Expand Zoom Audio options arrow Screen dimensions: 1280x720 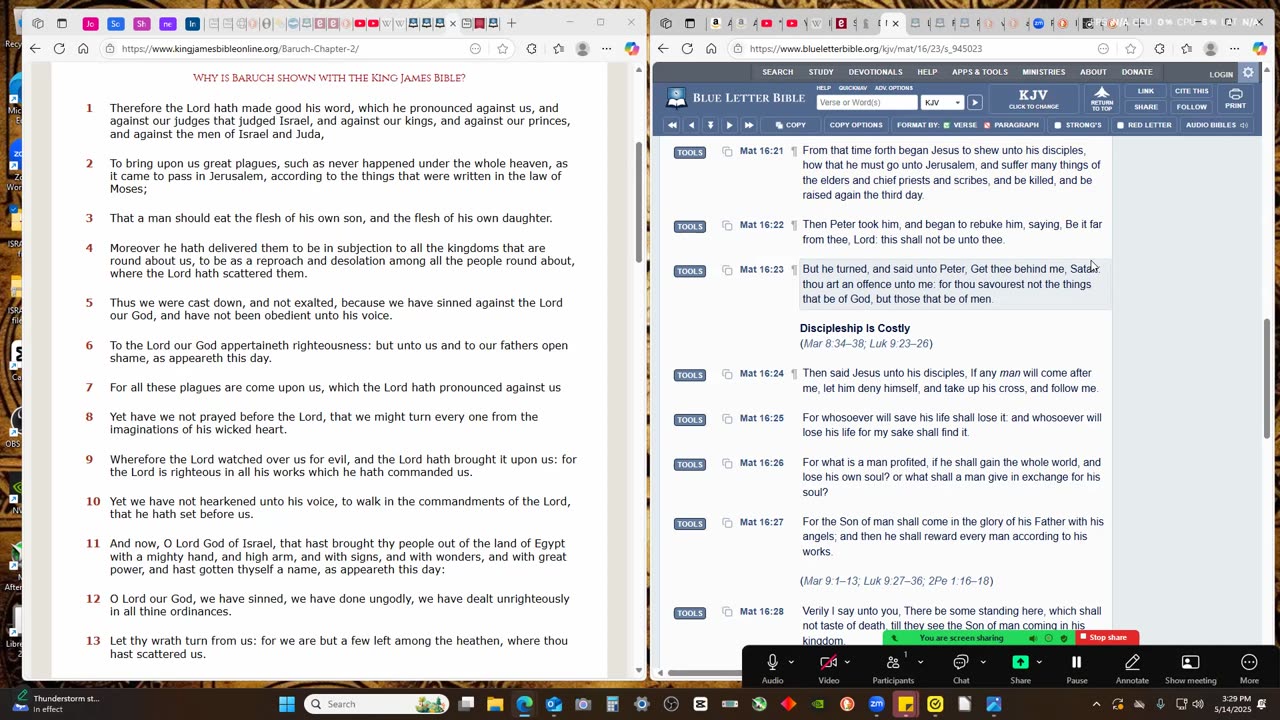coord(791,662)
